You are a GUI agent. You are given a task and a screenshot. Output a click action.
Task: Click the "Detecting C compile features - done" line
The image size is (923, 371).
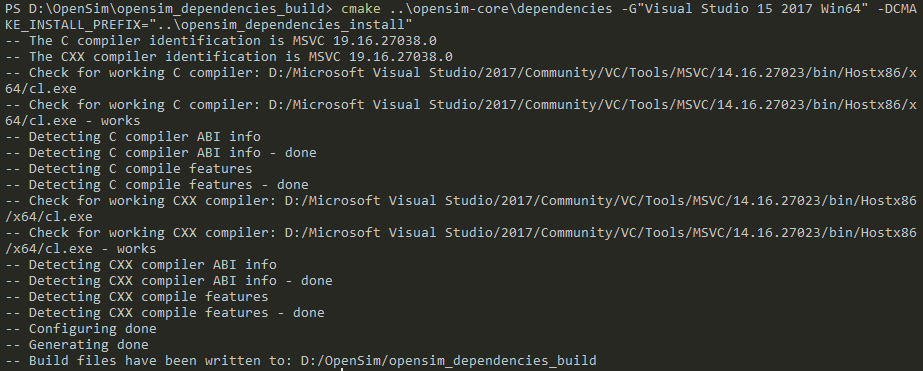point(157,184)
